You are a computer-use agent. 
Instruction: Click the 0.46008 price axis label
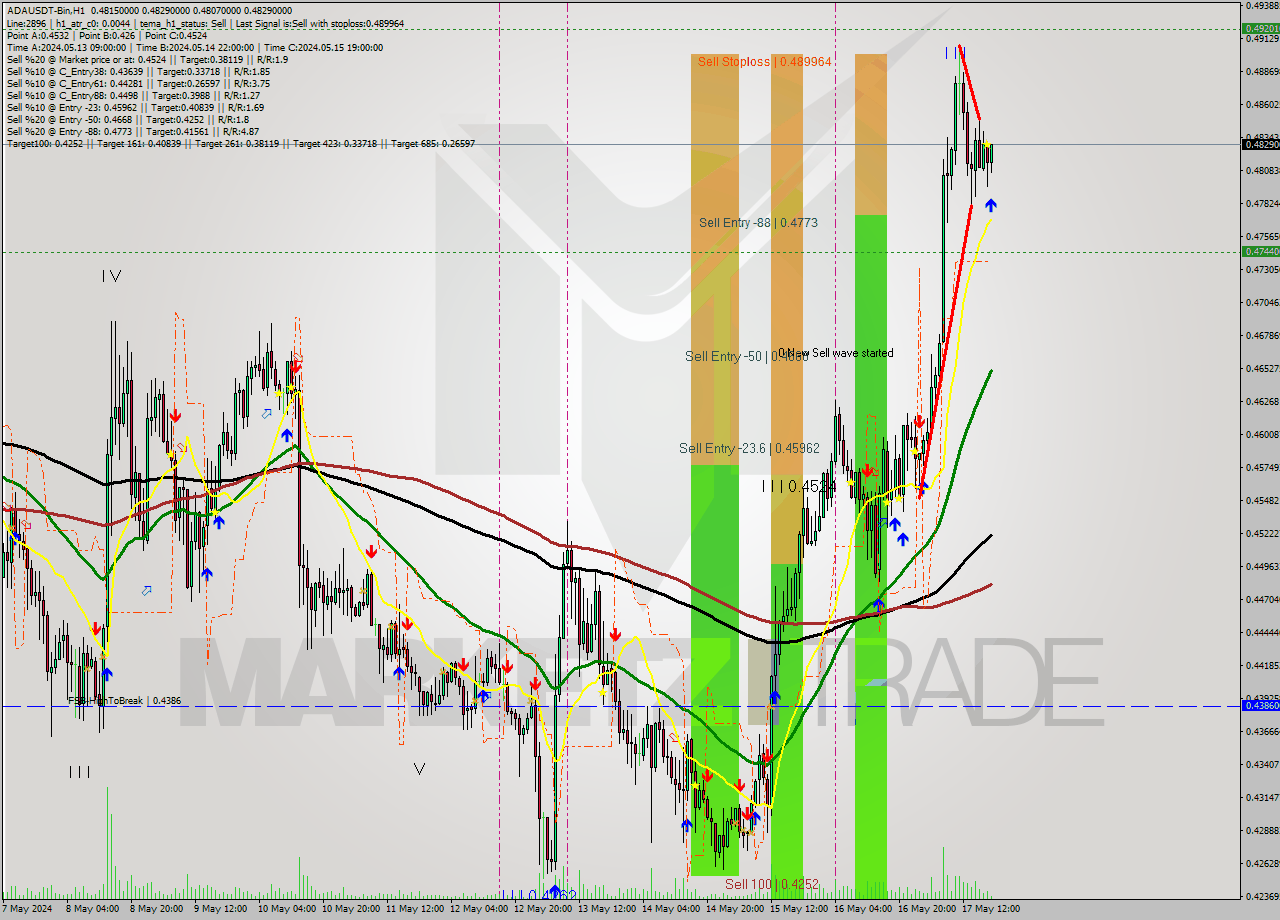click(x=1261, y=434)
